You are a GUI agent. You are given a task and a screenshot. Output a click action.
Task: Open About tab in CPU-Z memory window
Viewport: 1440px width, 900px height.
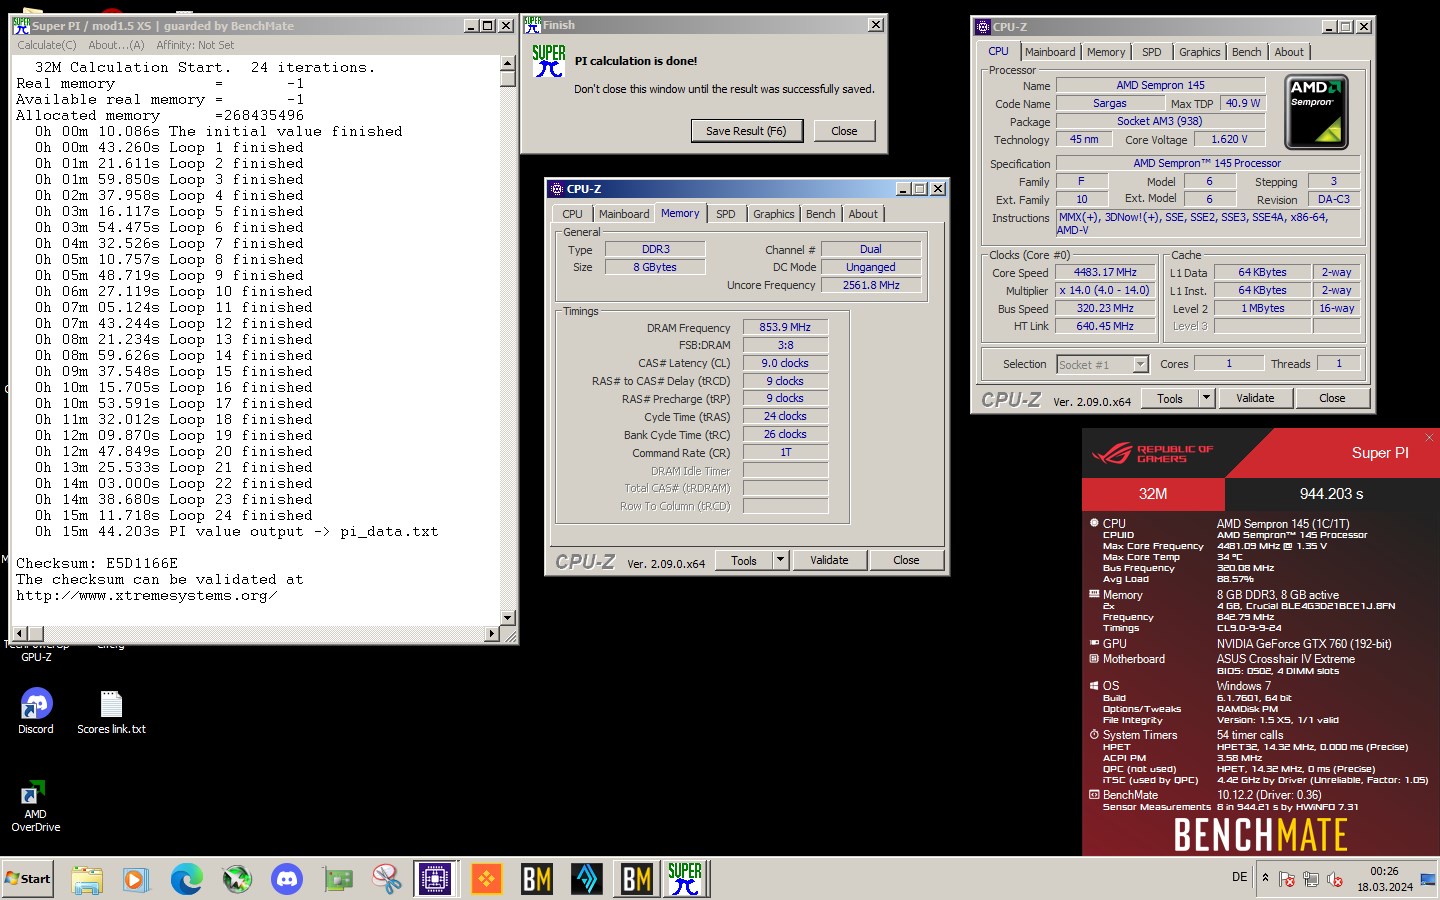tap(863, 214)
